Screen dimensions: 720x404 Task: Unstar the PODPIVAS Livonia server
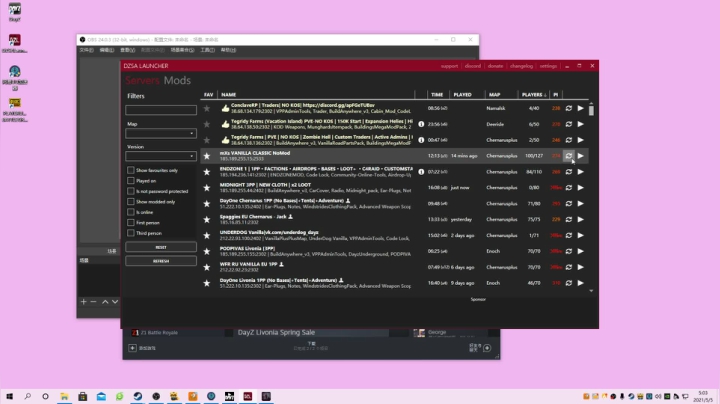coord(207,251)
